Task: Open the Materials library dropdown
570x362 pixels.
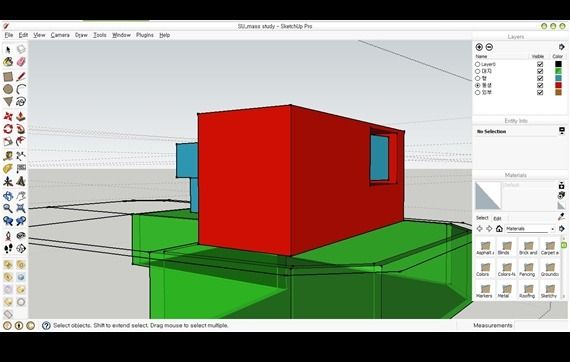Action: [530, 229]
